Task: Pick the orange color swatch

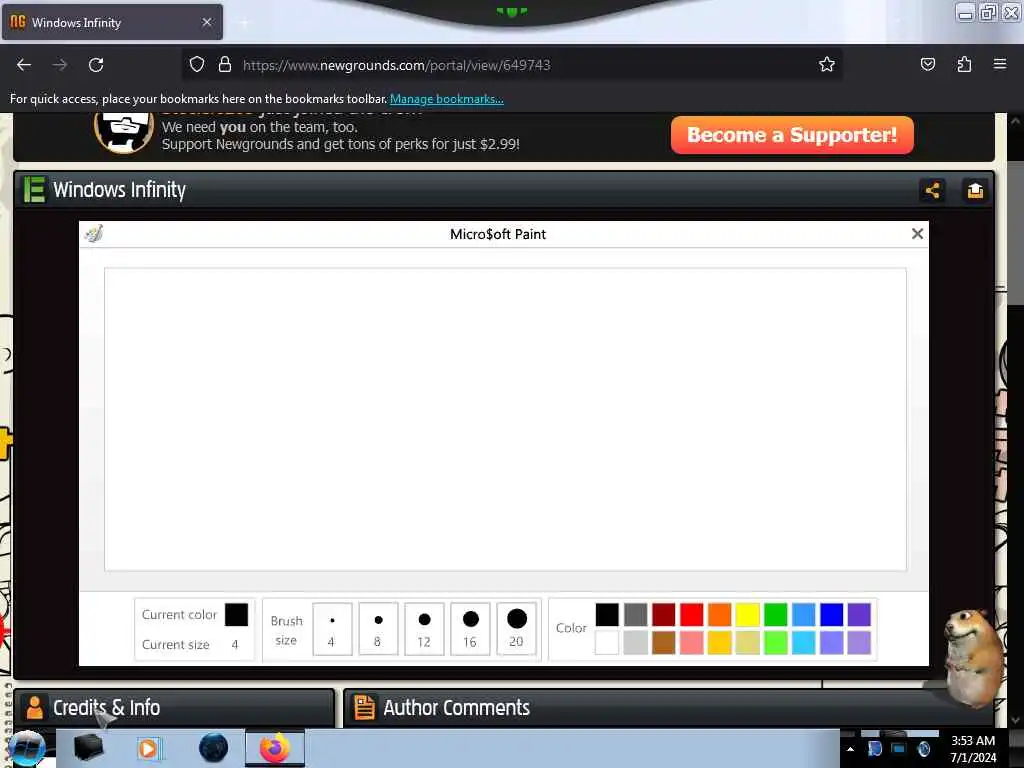Action: point(720,615)
